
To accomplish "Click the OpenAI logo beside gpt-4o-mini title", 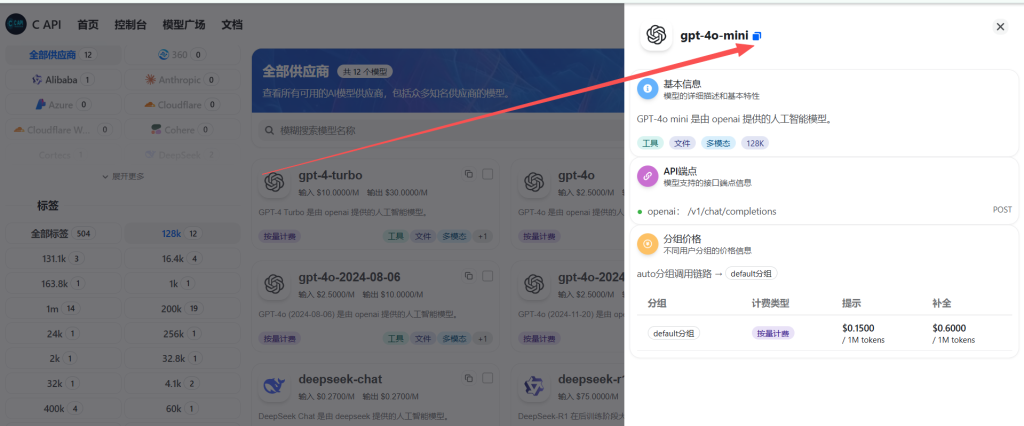I will [656, 35].
